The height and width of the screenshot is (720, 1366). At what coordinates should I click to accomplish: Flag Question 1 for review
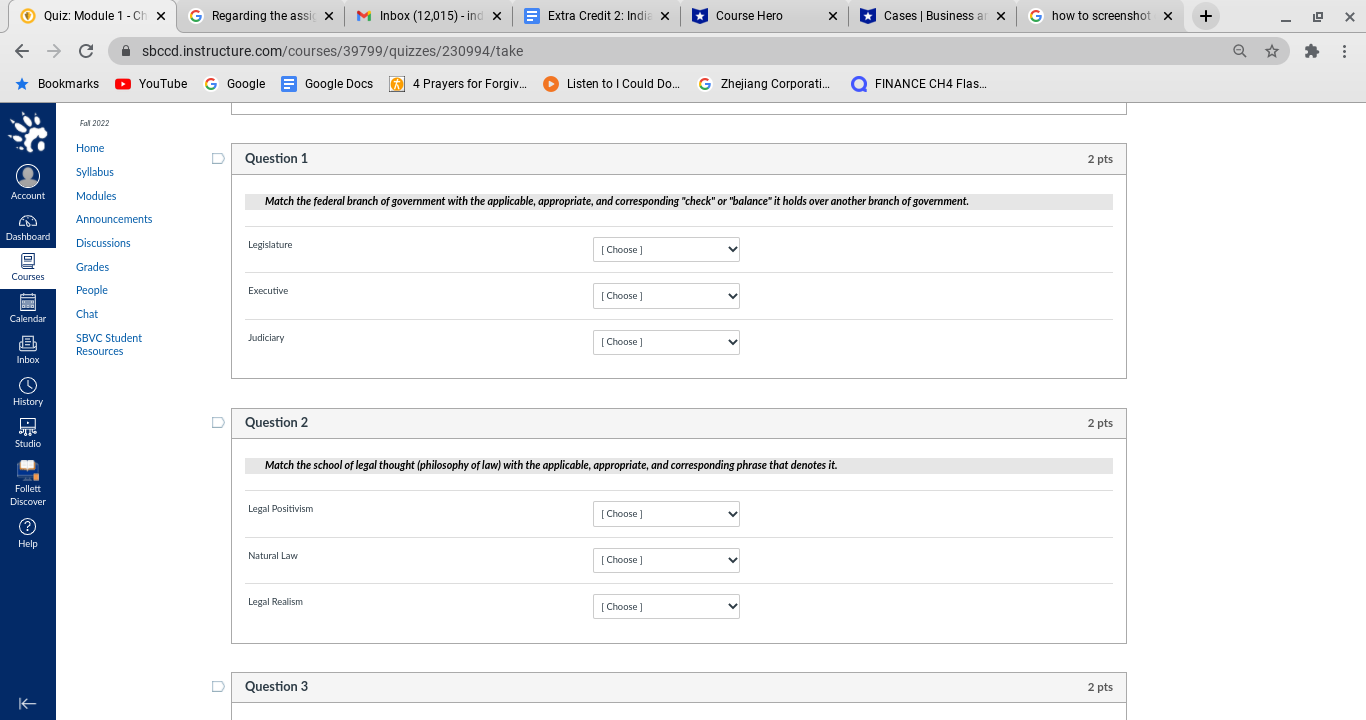217,158
